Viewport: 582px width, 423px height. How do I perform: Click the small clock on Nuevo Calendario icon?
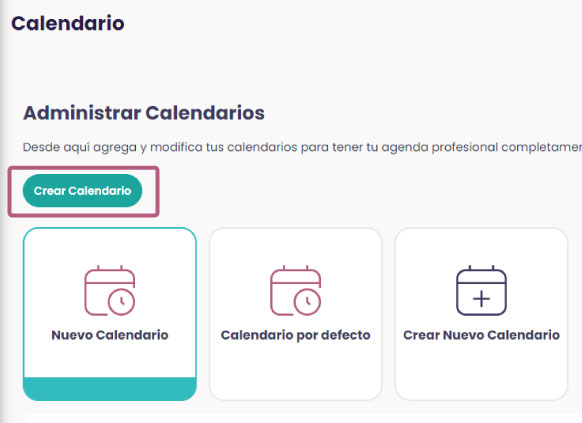121,302
